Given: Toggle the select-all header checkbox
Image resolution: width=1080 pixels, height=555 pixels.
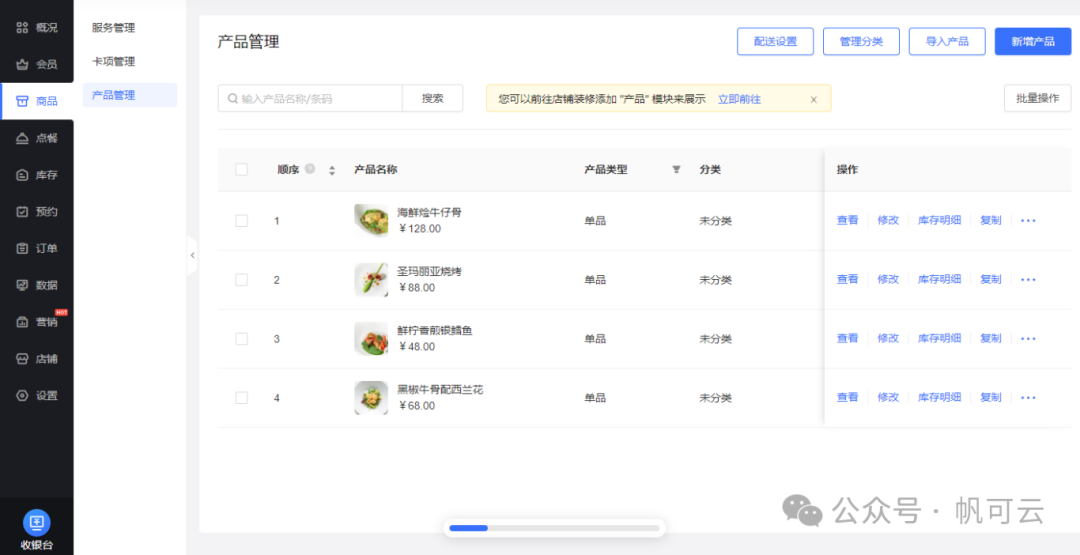Looking at the screenshot, I should click(242, 169).
